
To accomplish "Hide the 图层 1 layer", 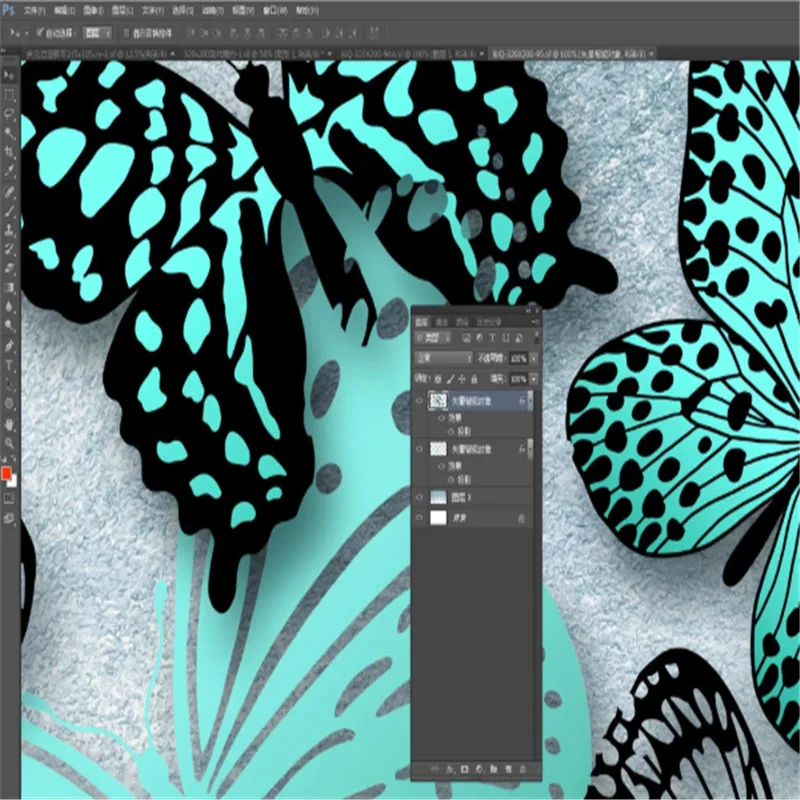I will pyautogui.click(x=419, y=496).
